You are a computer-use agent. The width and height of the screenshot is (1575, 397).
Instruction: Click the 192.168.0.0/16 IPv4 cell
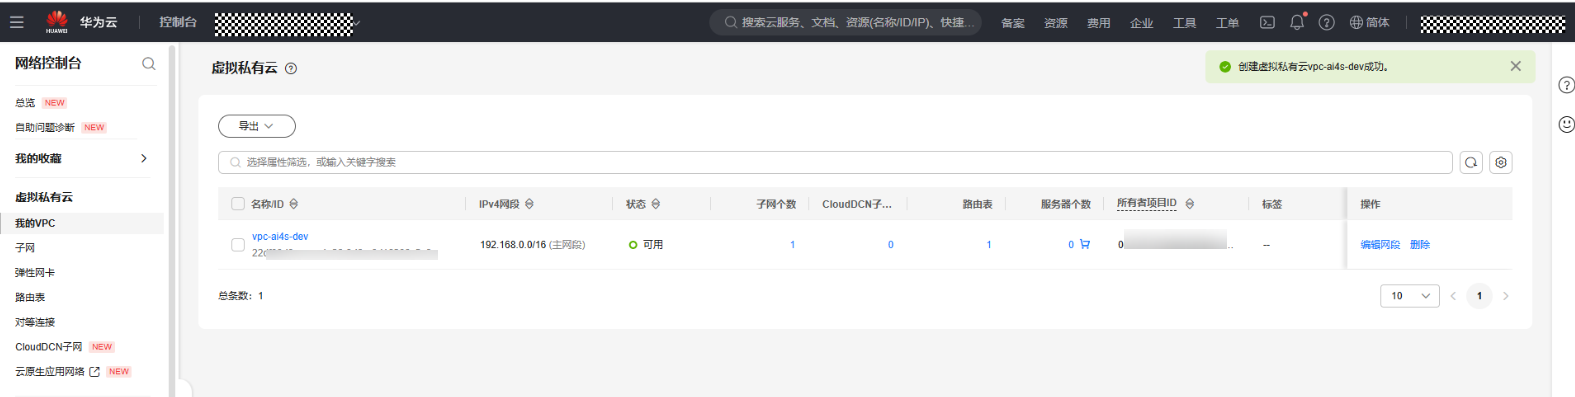click(532, 245)
